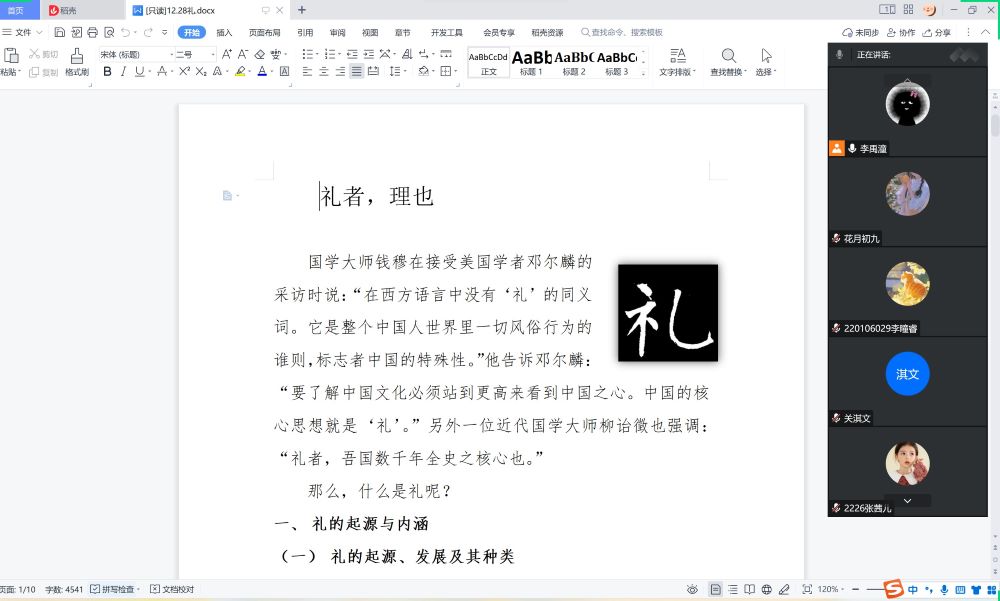Apply the 标题 1 heading style
The height and width of the screenshot is (601, 1000).
click(532, 62)
